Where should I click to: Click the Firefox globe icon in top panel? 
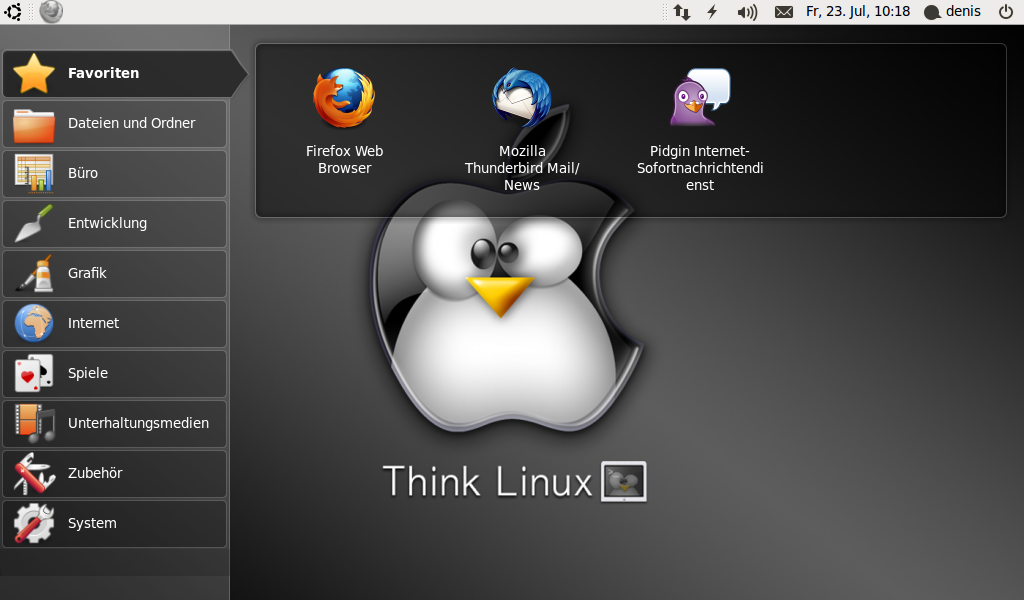pyautogui.click(x=51, y=12)
